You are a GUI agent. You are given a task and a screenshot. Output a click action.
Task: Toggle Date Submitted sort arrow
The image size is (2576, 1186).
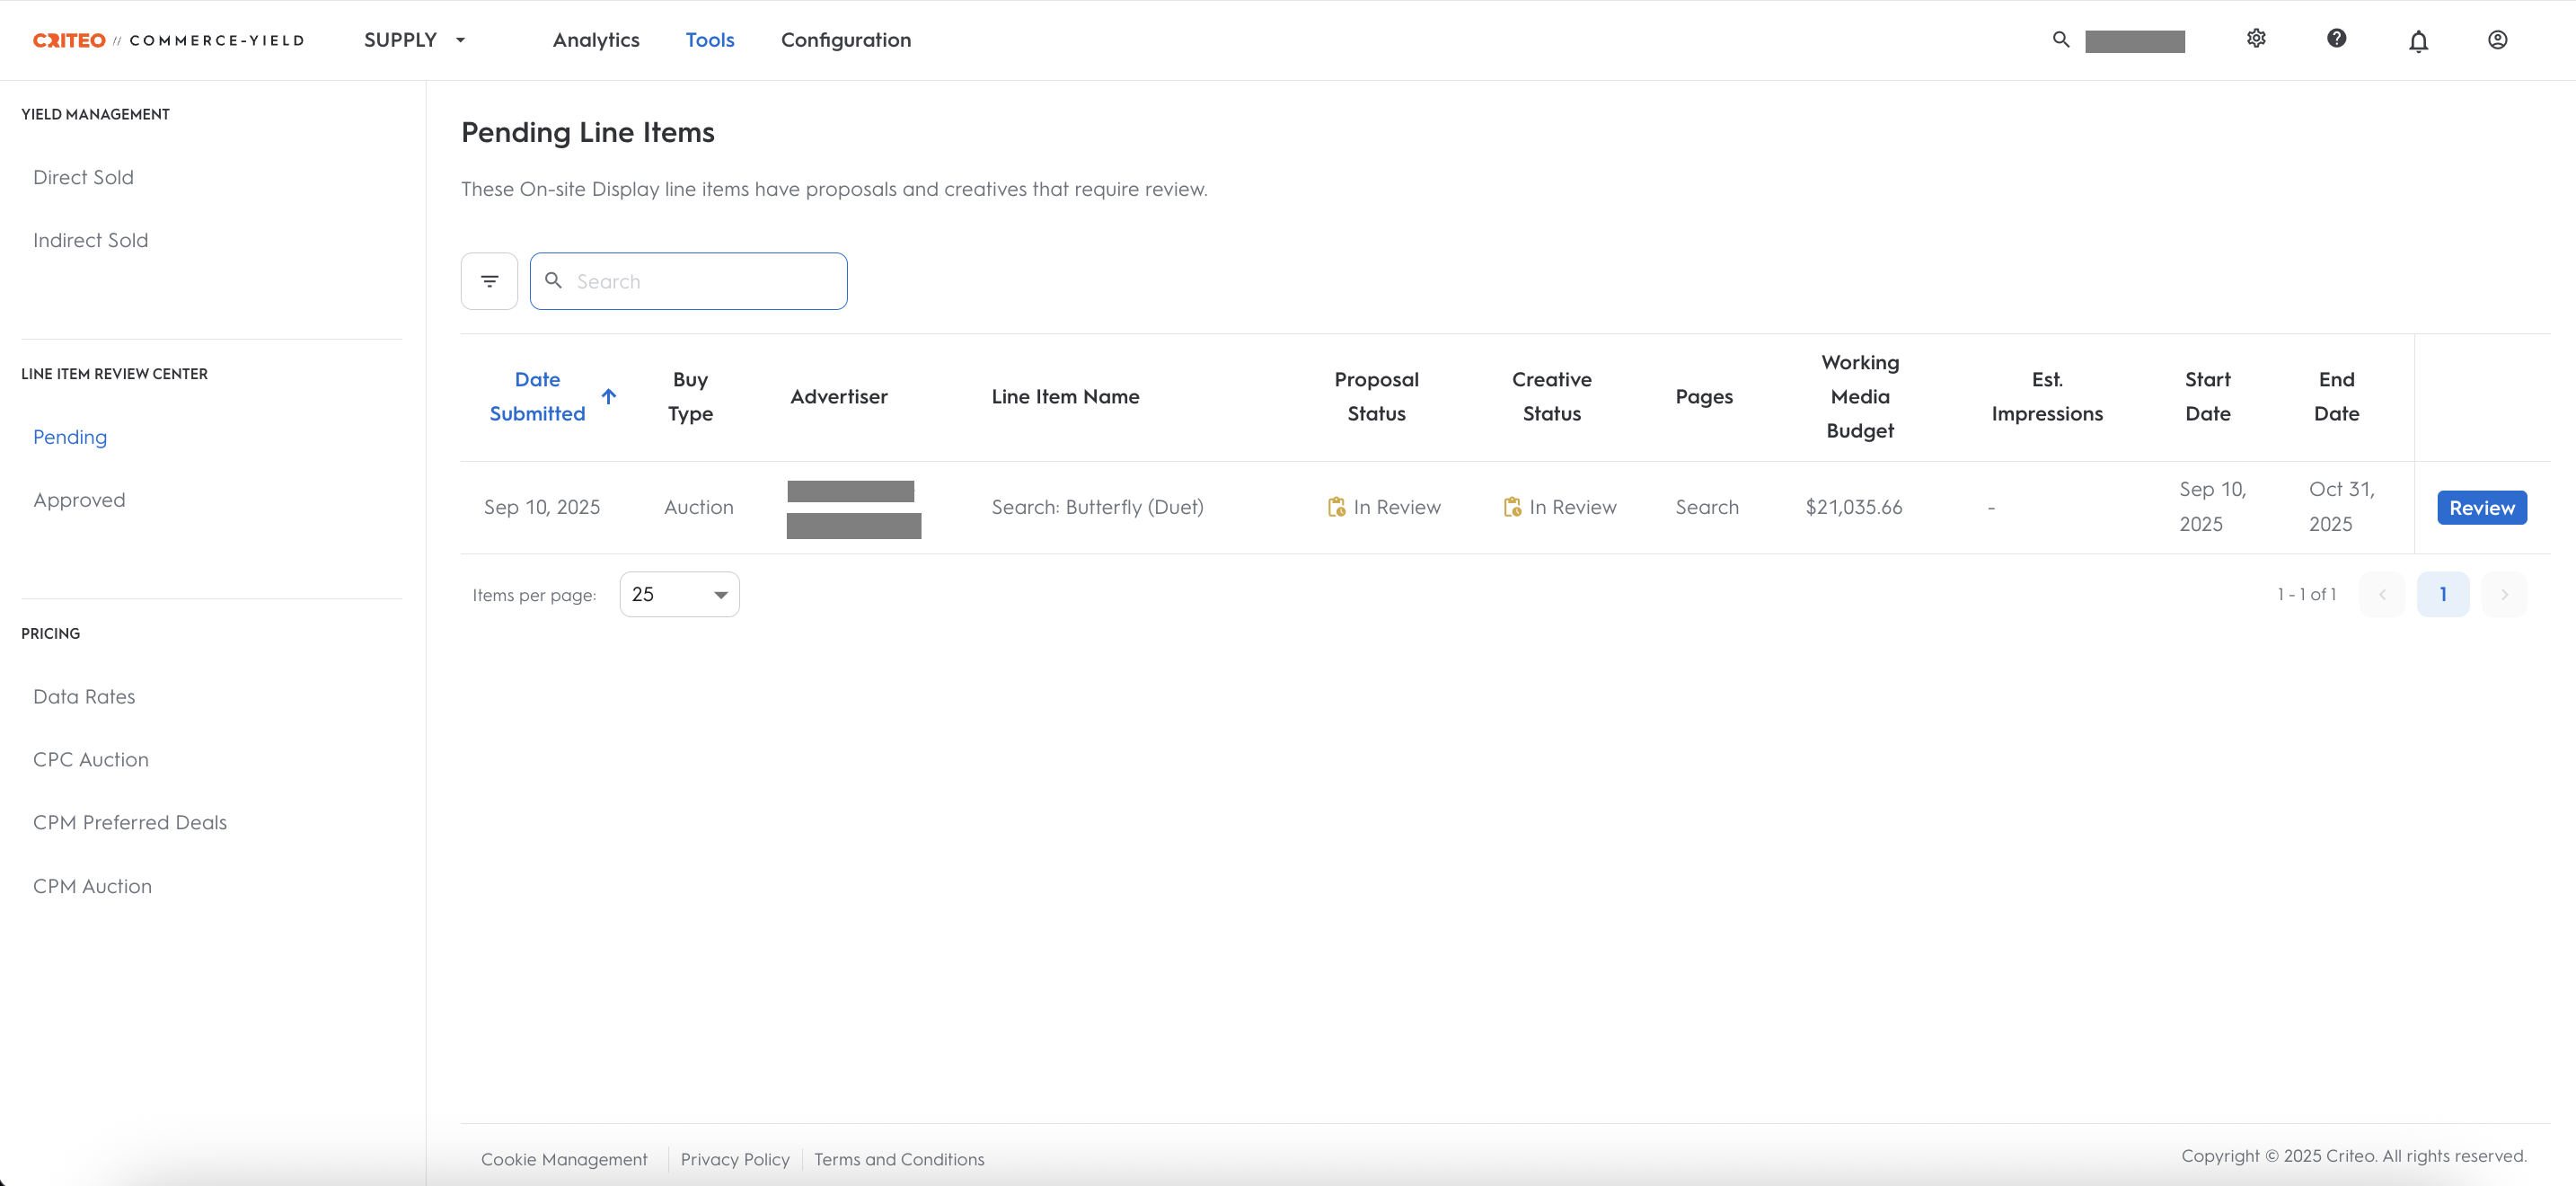[608, 396]
